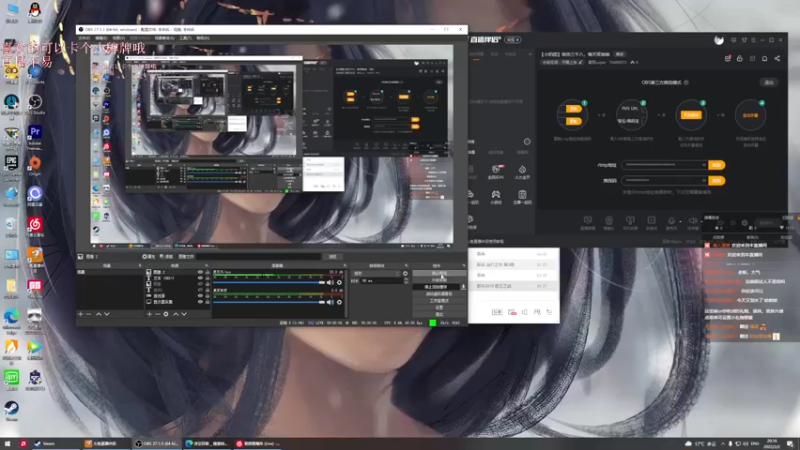Open the third OBS menu bar item
Screen dimensions: 800x450
point(119,38)
